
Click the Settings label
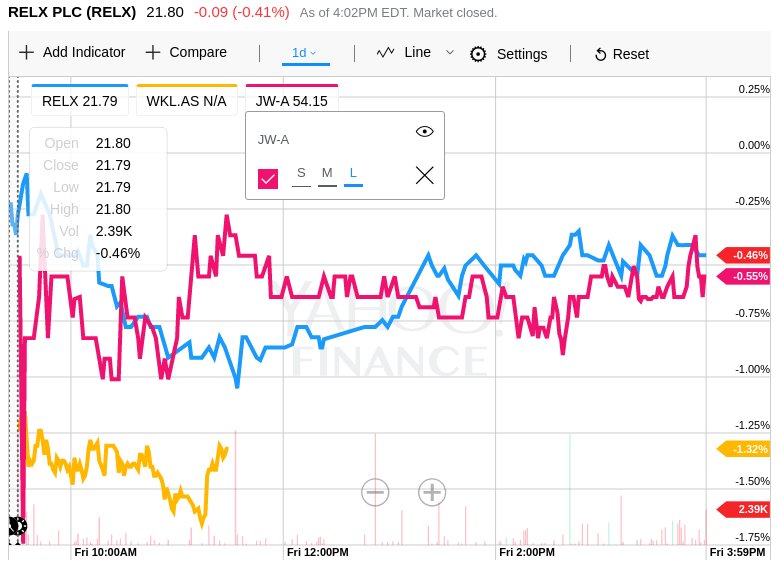pyautogui.click(x=522, y=54)
